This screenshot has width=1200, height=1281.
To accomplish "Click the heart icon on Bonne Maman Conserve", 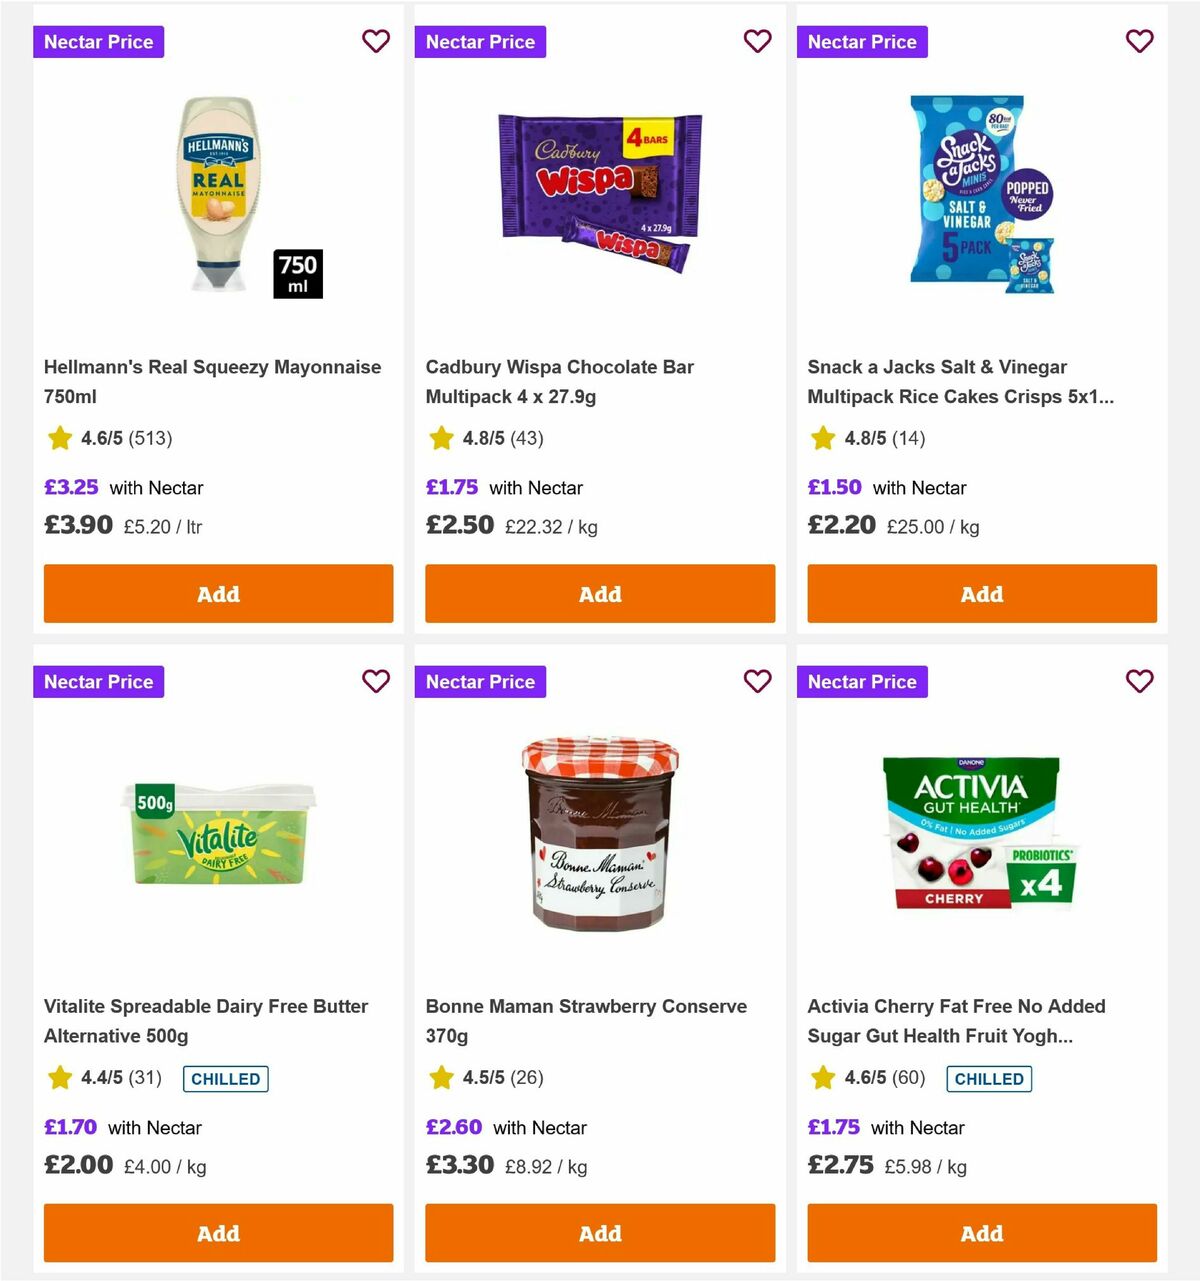I will pyautogui.click(x=758, y=681).
